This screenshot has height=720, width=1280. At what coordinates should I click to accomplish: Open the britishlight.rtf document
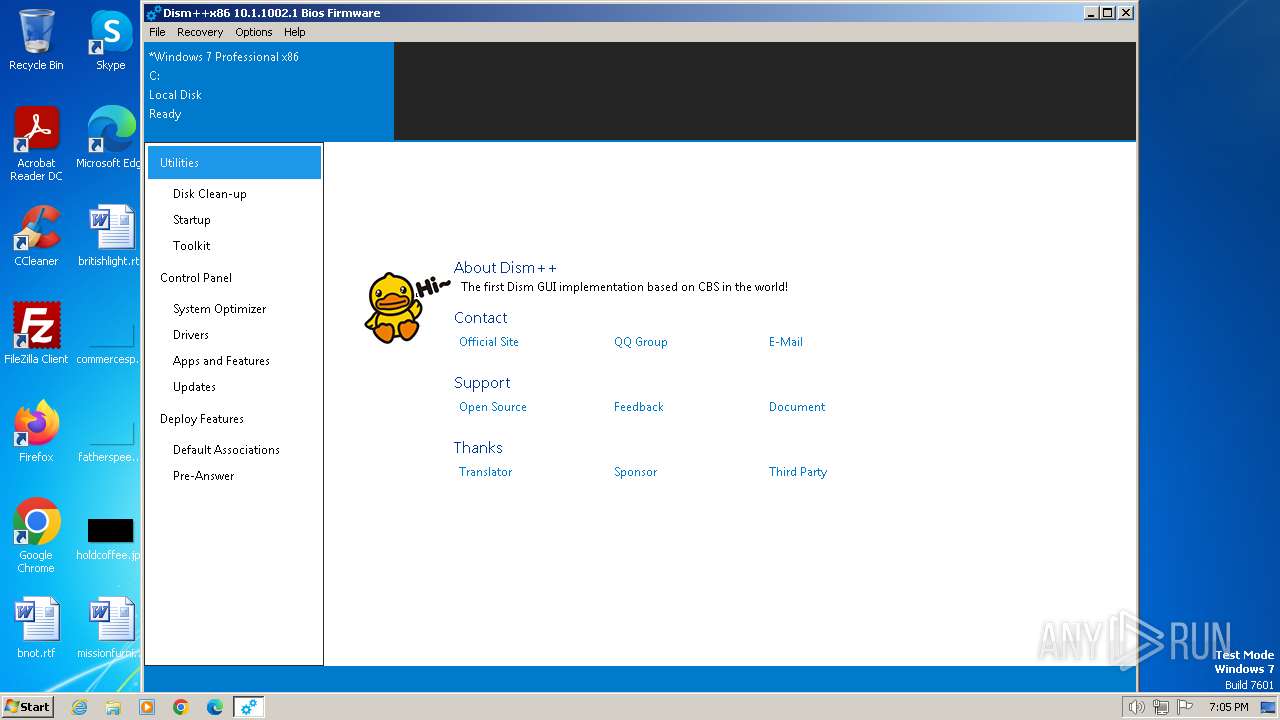coord(111,236)
